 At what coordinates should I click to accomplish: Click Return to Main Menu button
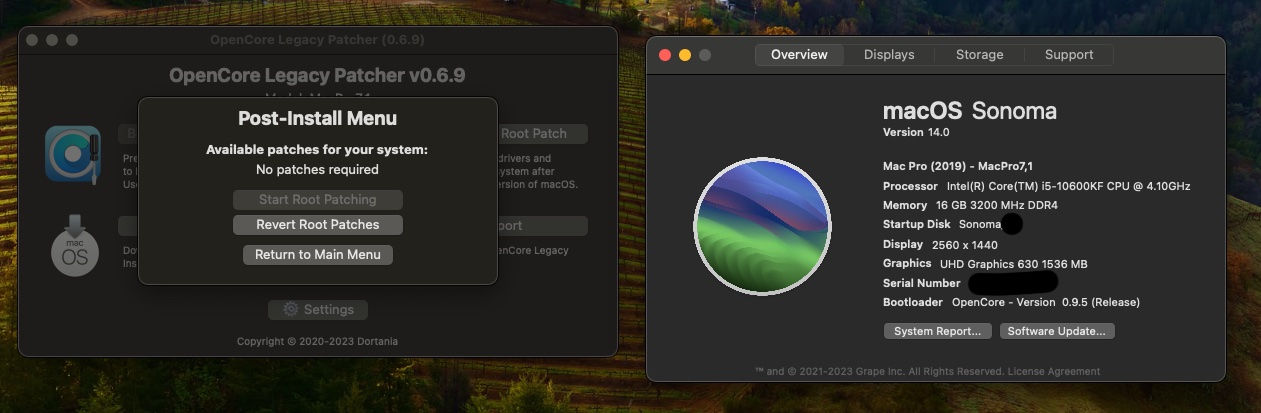pyautogui.click(x=318, y=255)
